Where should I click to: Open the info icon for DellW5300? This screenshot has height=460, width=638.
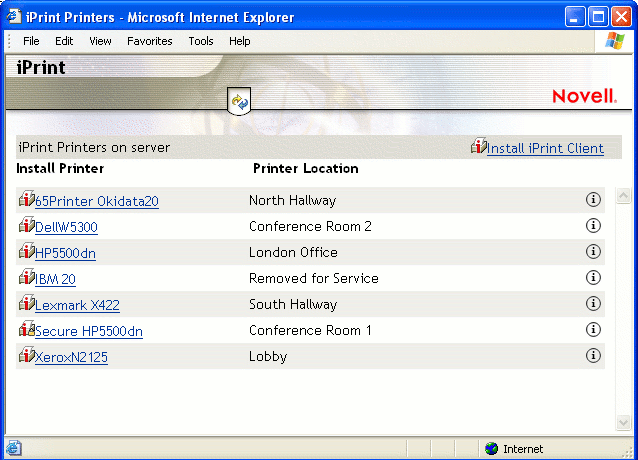pos(593,226)
